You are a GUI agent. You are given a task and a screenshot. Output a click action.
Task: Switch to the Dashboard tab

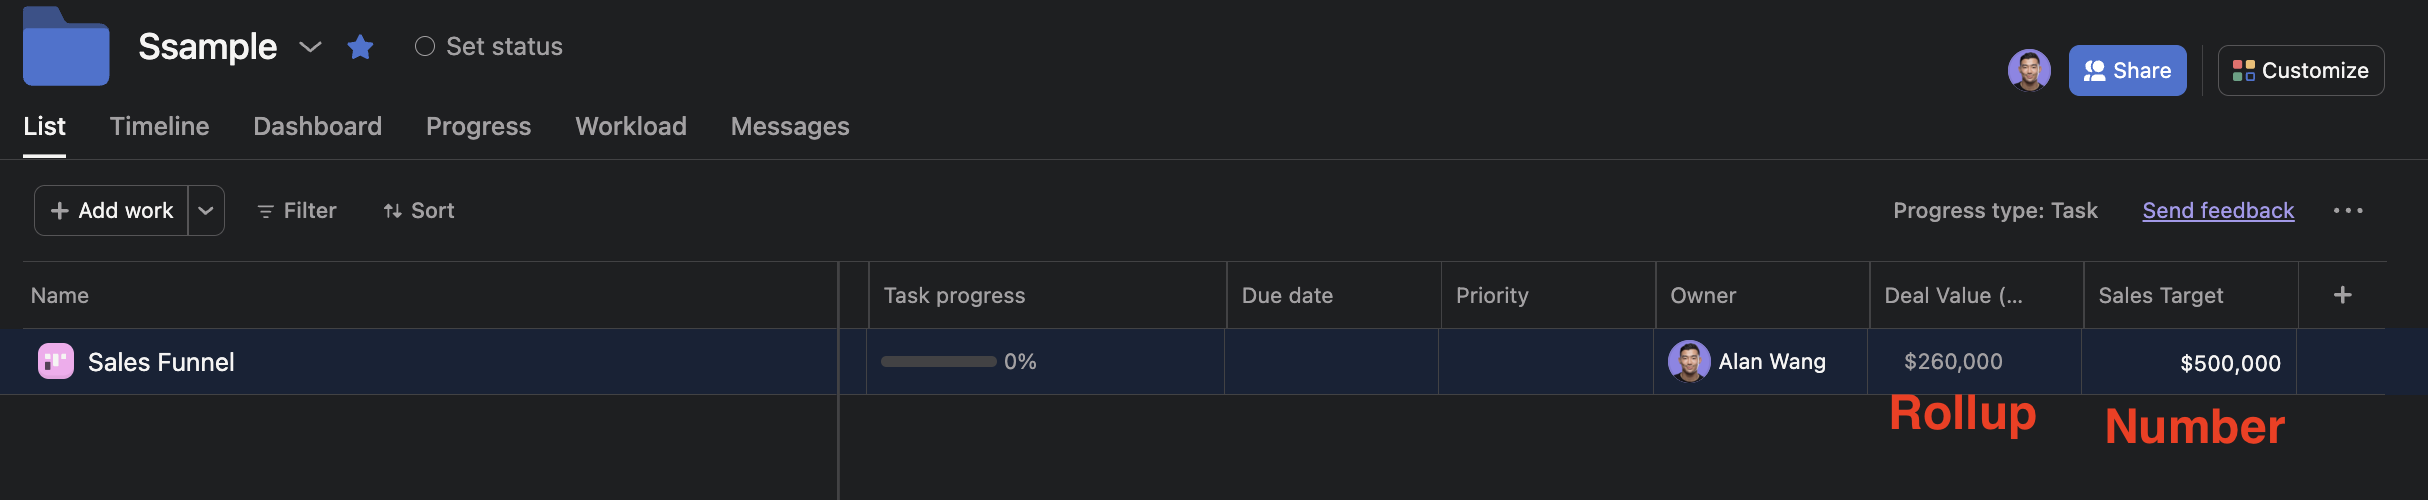[317, 126]
